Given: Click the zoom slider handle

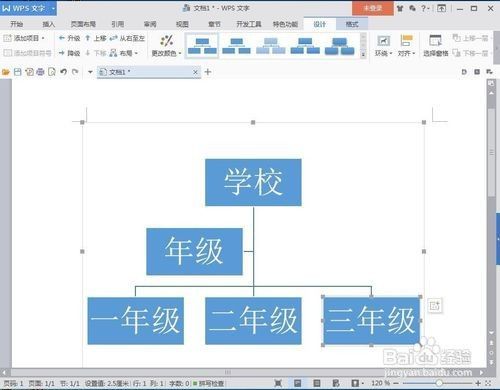Looking at the screenshot, I should (439, 384).
